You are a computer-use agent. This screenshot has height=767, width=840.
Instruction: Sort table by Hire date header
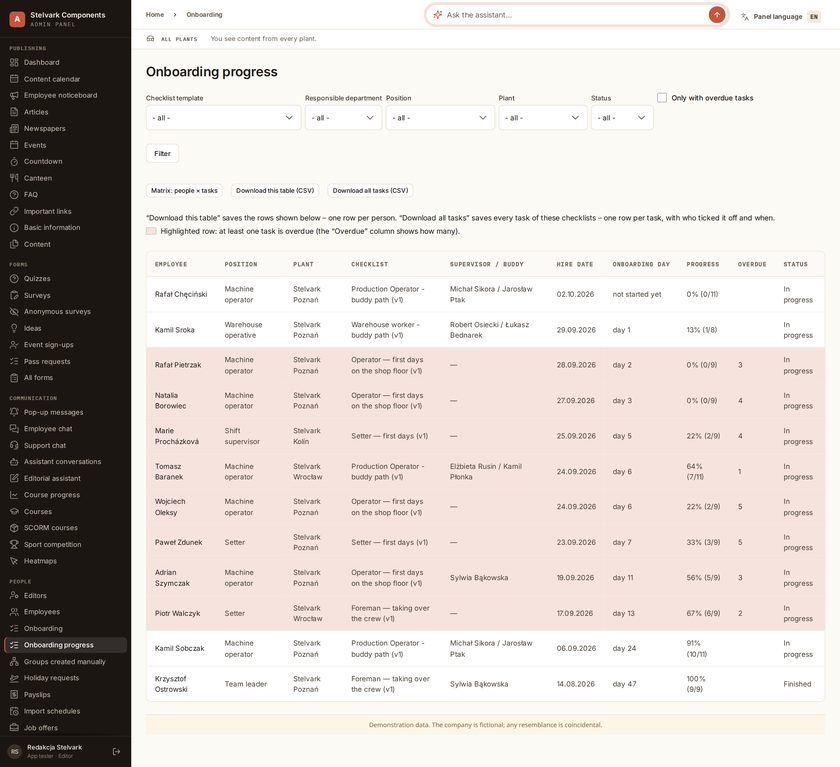[575, 265]
